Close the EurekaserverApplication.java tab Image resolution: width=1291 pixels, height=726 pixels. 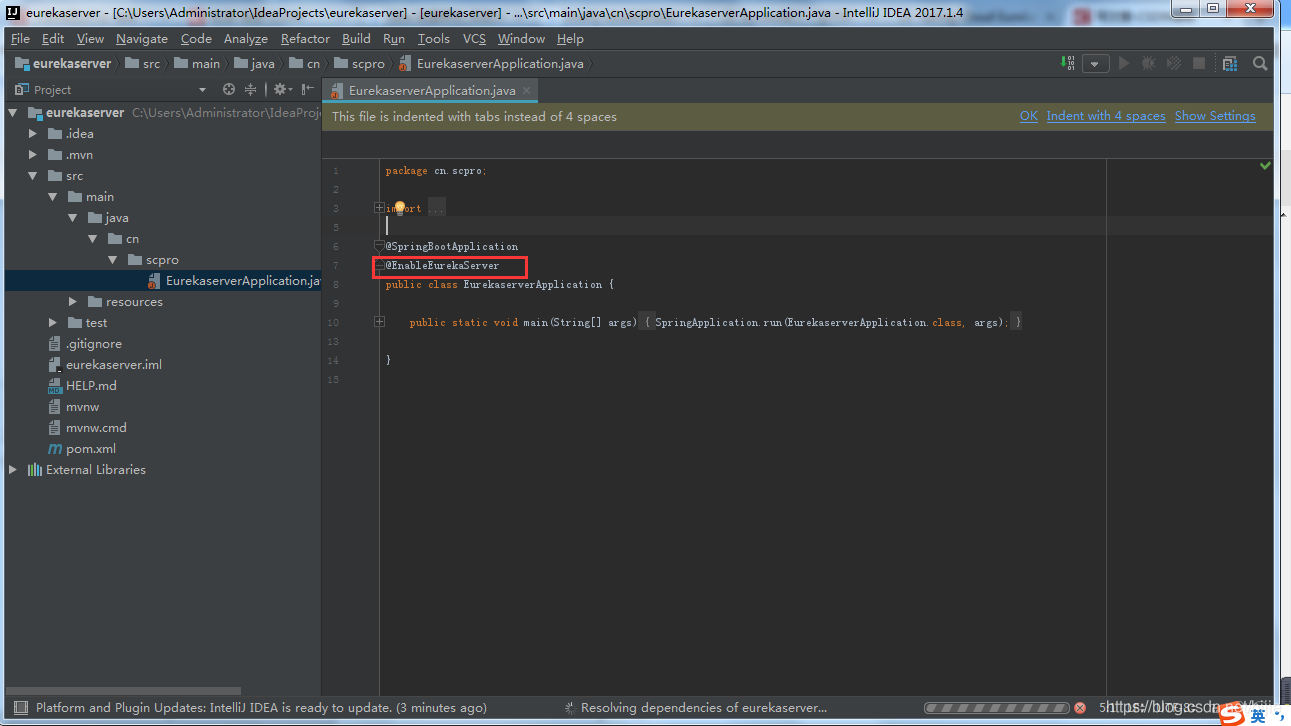(x=528, y=91)
